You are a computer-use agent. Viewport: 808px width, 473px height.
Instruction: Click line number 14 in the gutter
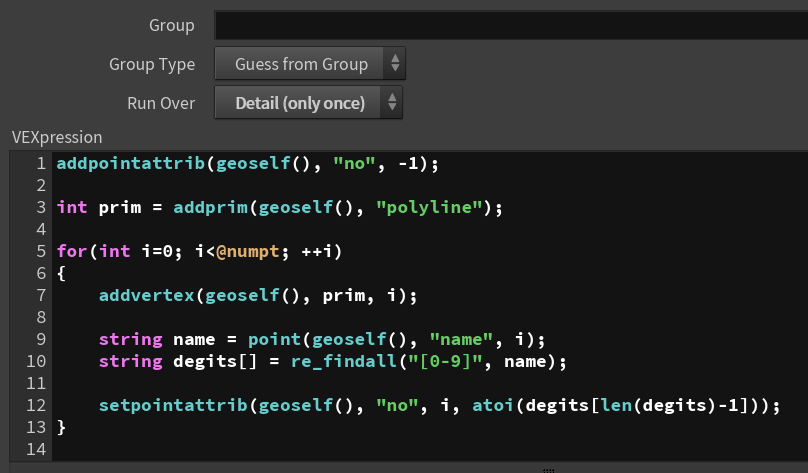tap(36, 449)
